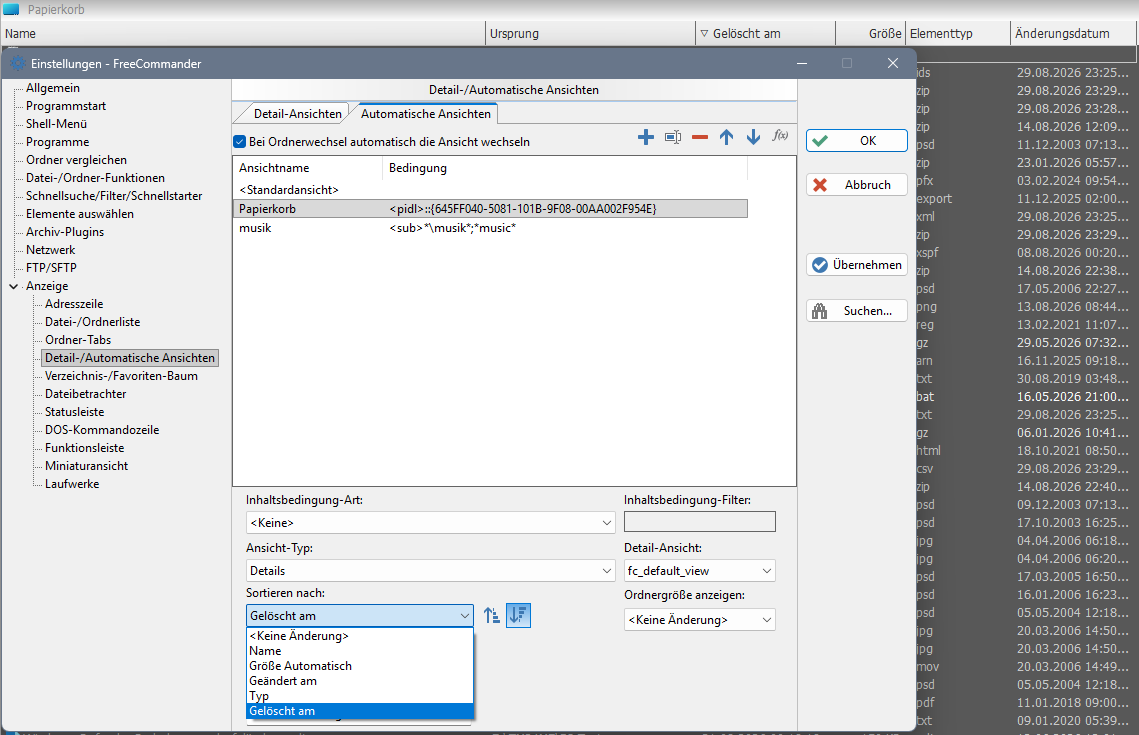The image size is (1139, 735).
Task: Open Archiv-Plugins settings category
Action: tap(65, 232)
